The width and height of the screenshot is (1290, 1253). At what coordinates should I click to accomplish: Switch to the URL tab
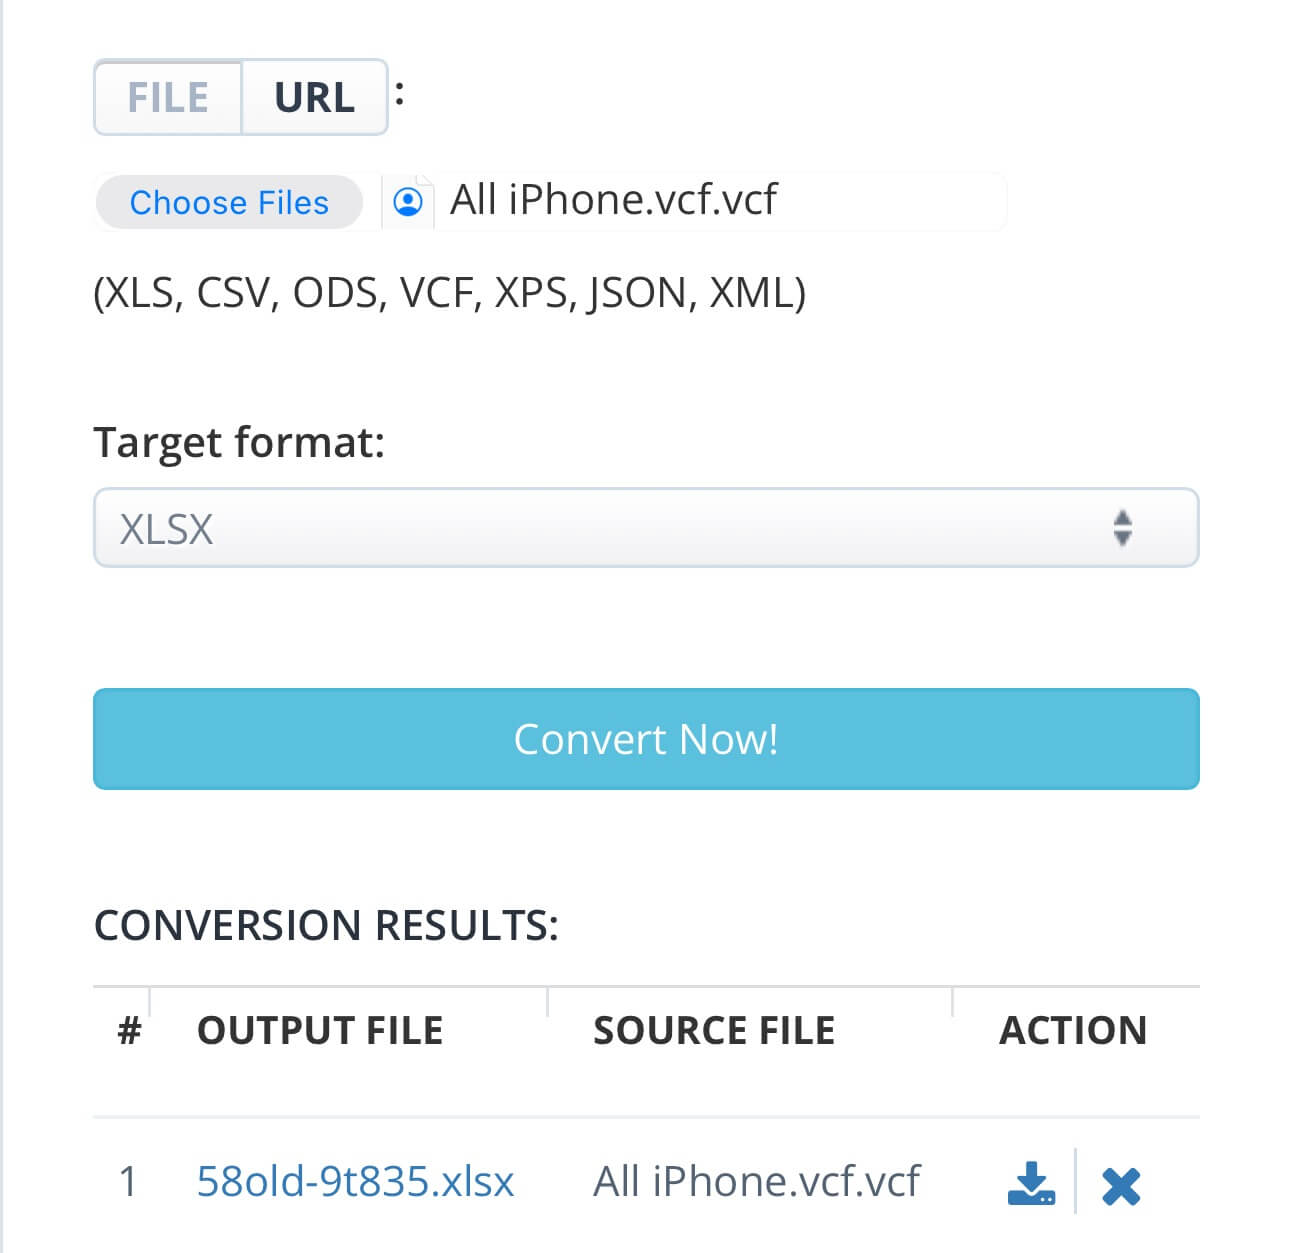(314, 98)
